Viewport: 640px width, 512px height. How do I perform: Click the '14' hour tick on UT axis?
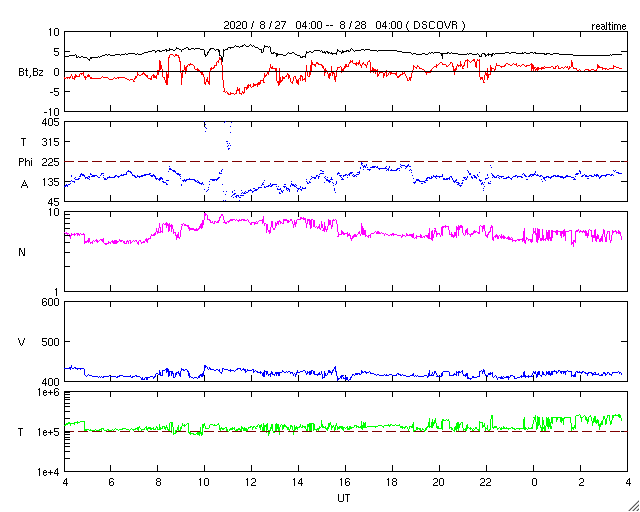click(x=298, y=481)
